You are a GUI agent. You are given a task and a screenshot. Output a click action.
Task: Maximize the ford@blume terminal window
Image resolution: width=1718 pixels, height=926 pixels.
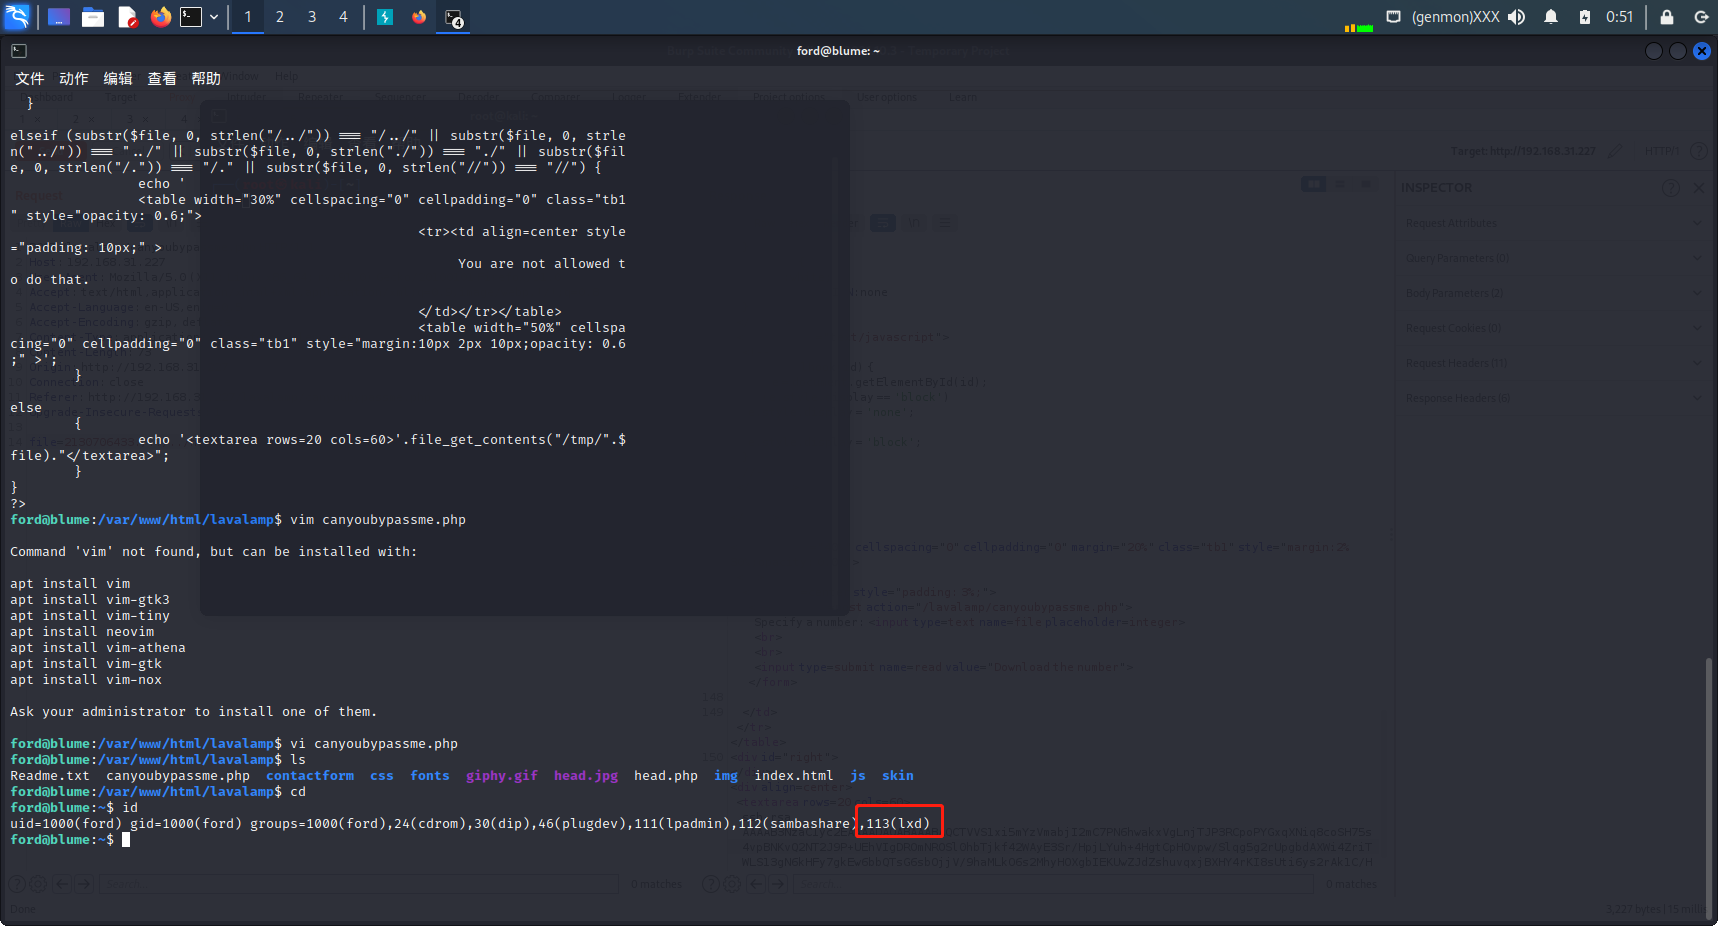[1678, 51]
